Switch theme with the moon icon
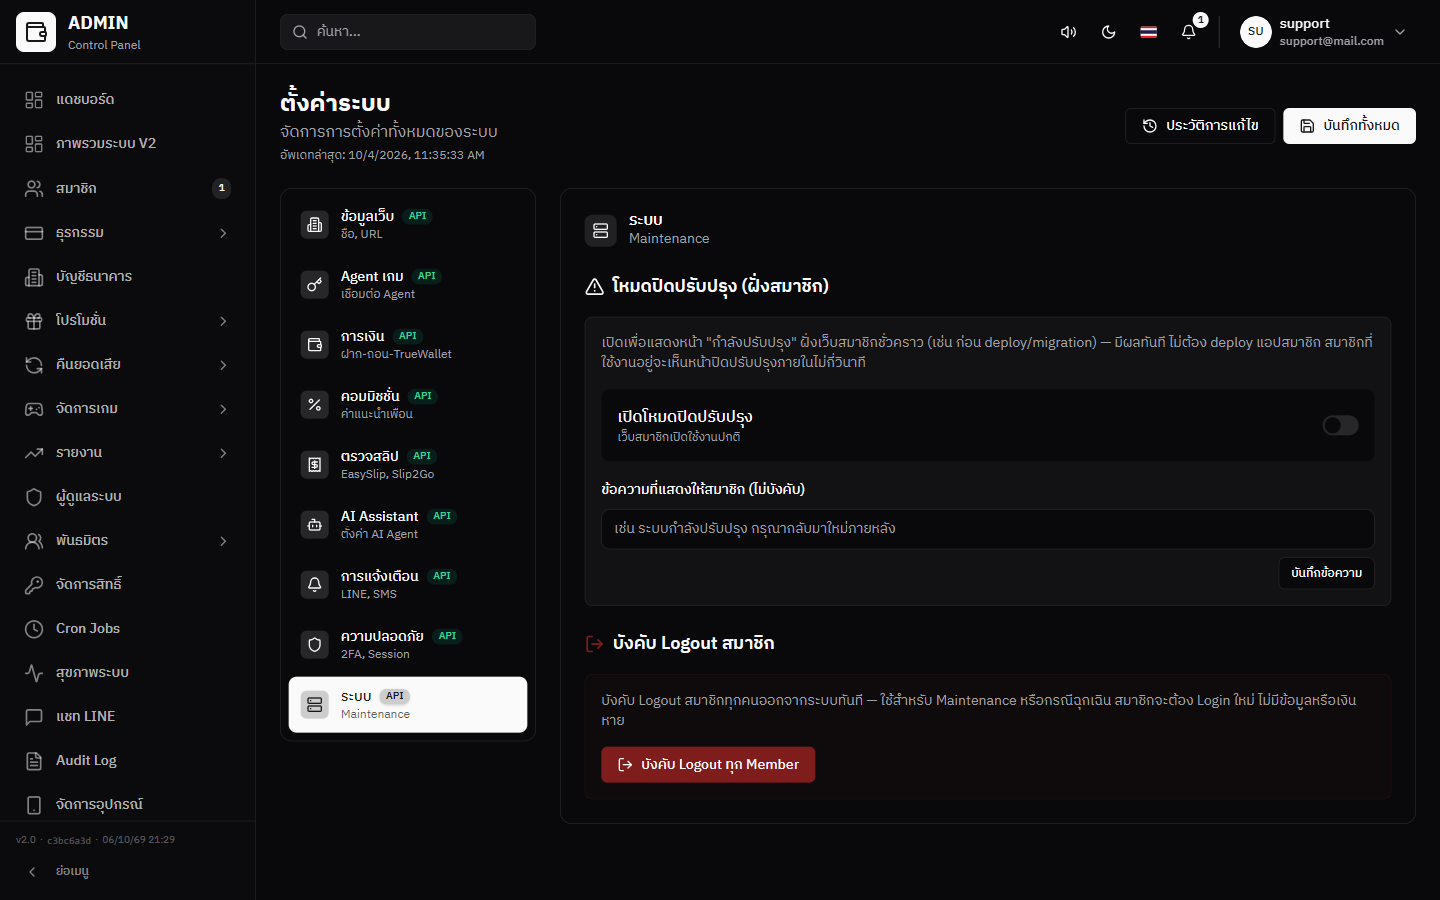Viewport: 1440px width, 900px height. 1108,32
